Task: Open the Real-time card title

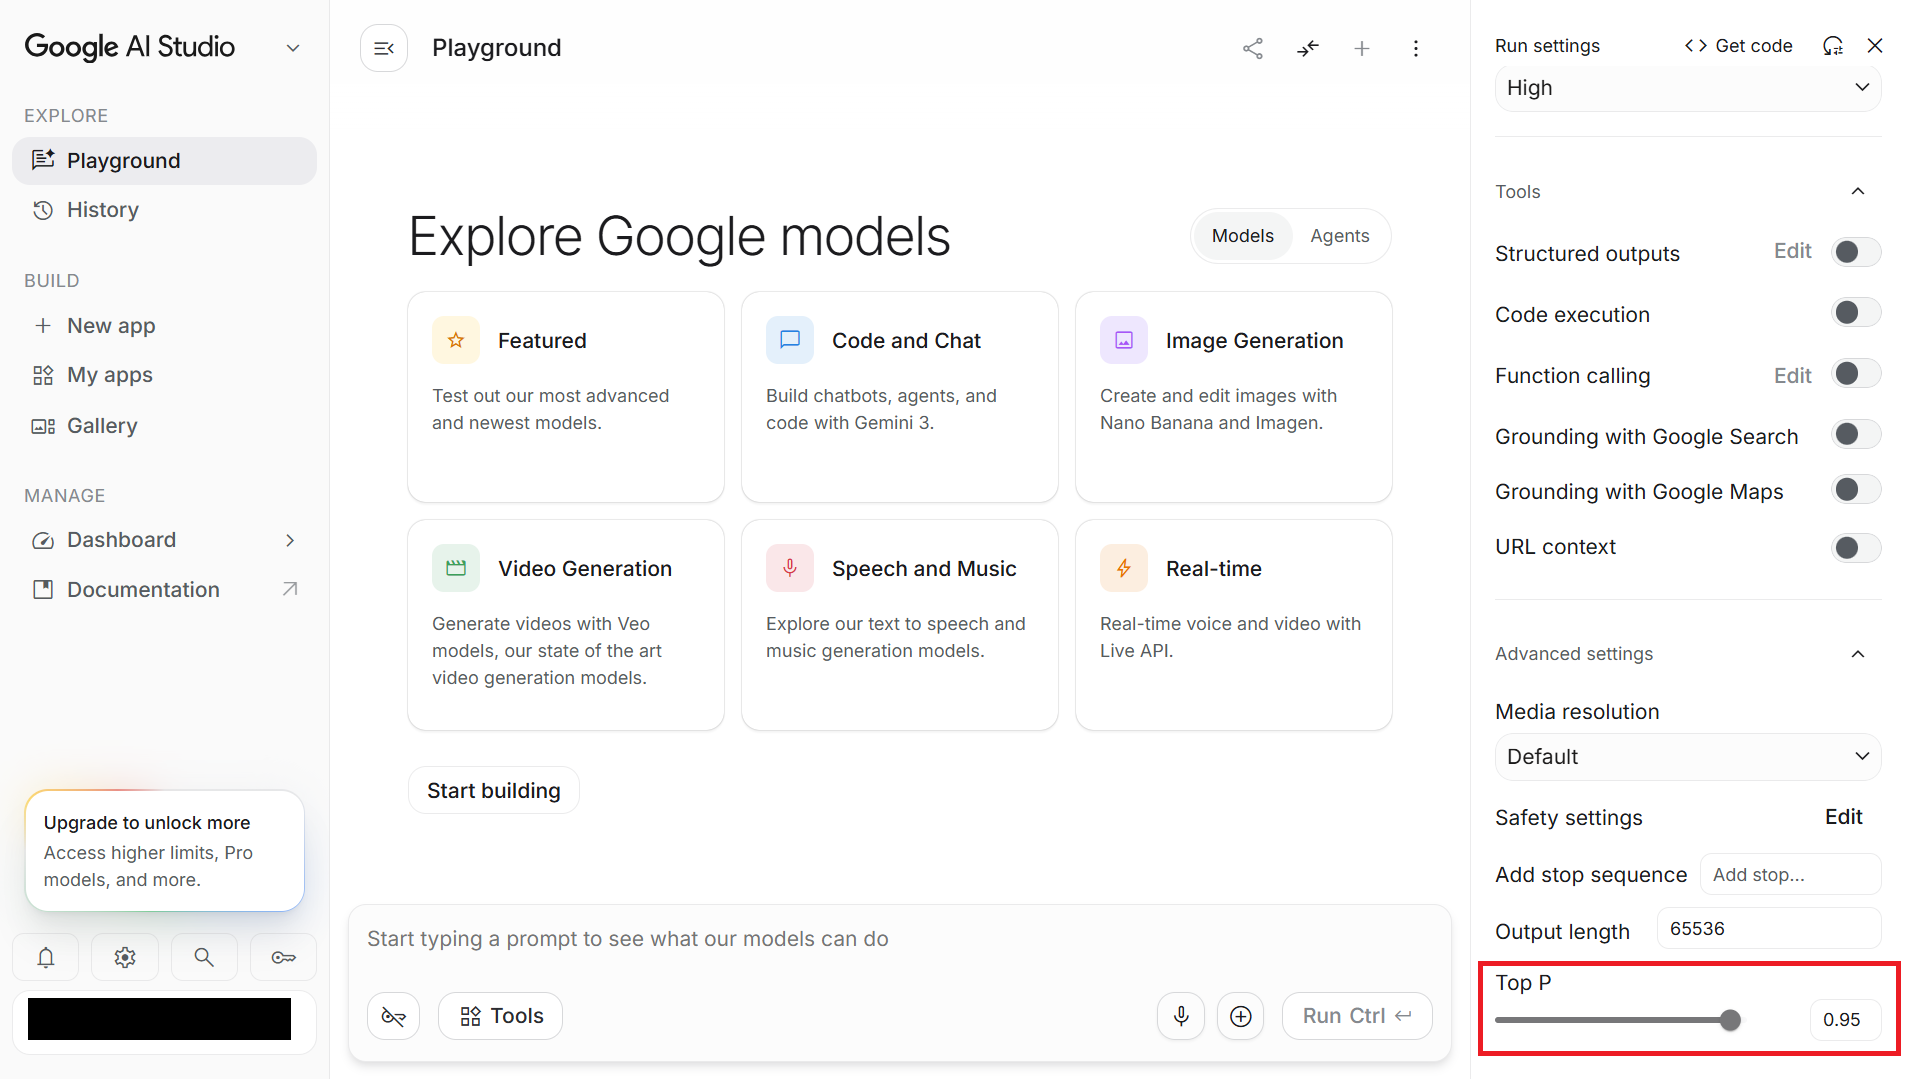Action: tap(1213, 569)
